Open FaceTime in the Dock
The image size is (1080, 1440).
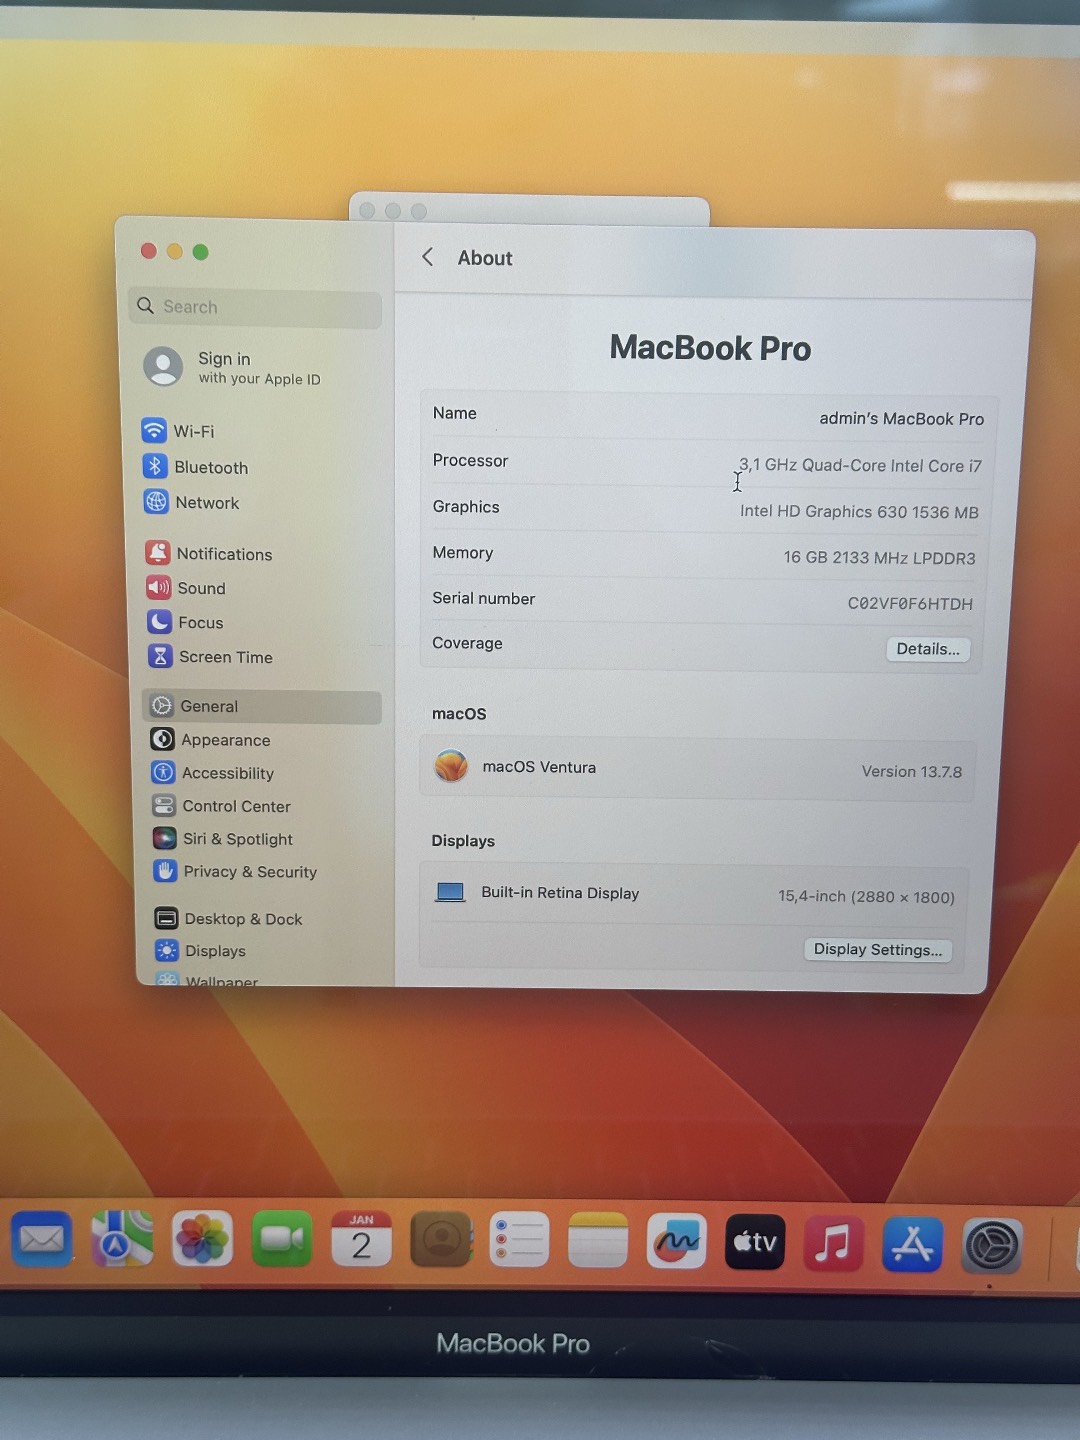(282, 1240)
